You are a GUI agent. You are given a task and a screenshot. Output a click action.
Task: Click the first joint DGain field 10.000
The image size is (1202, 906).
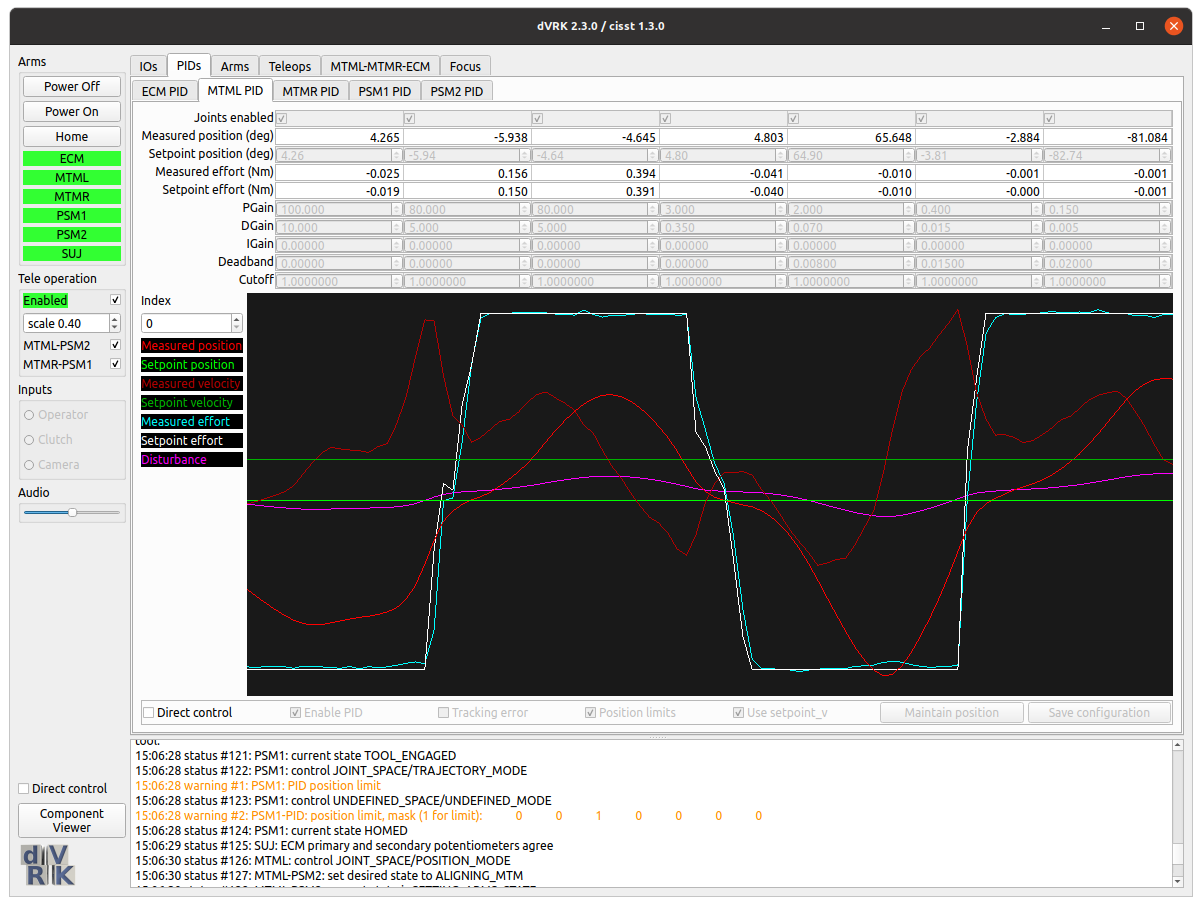pyautogui.click(x=339, y=227)
